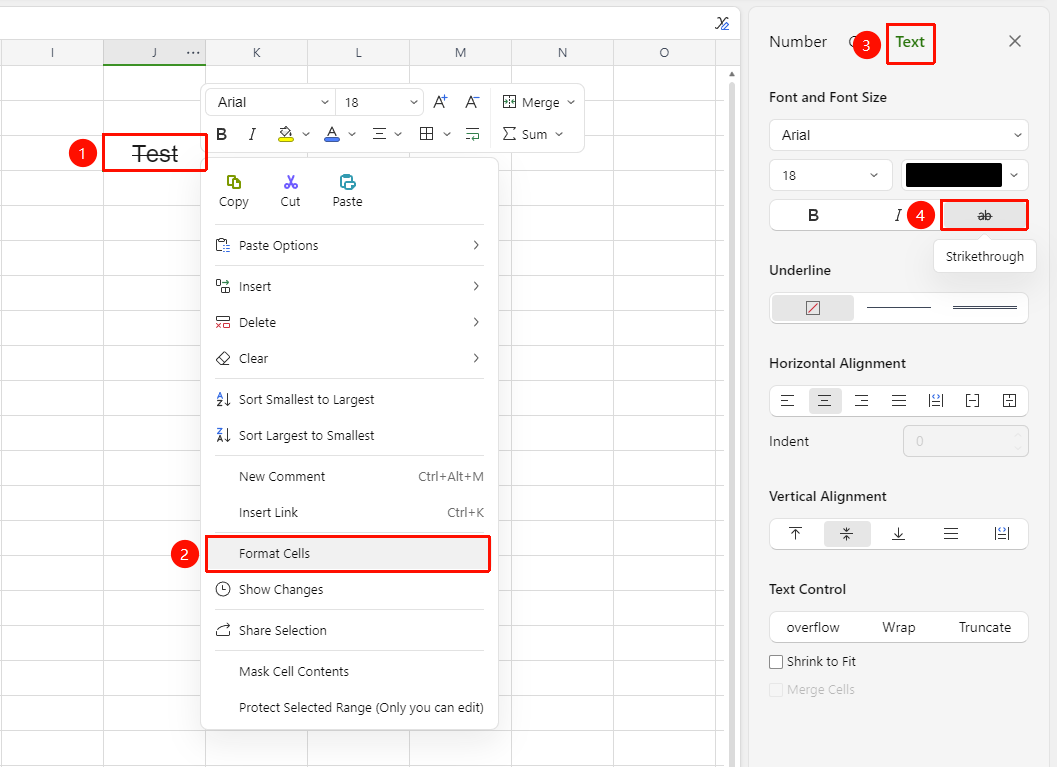Image resolution: width=1057 pixels, height=767 pixels.
Task: Select Sort Smallest to Largest
Action: pyautogui.click(x=349, y=400)
